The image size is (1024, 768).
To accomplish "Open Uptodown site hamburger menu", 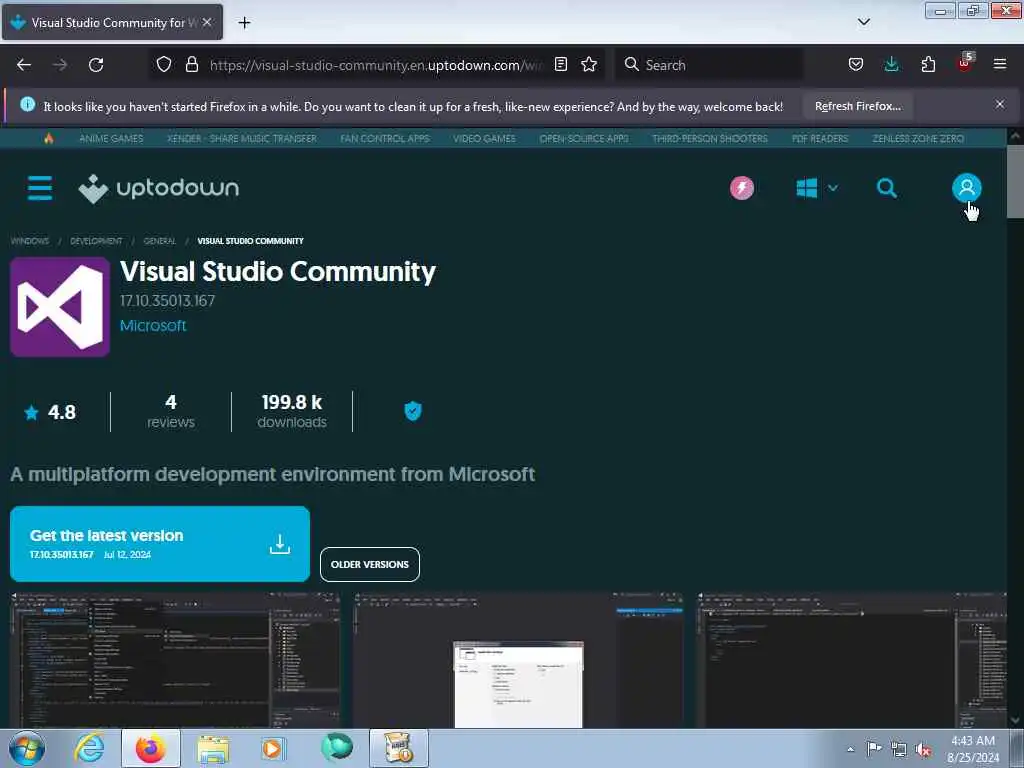I will click(40, 188).
